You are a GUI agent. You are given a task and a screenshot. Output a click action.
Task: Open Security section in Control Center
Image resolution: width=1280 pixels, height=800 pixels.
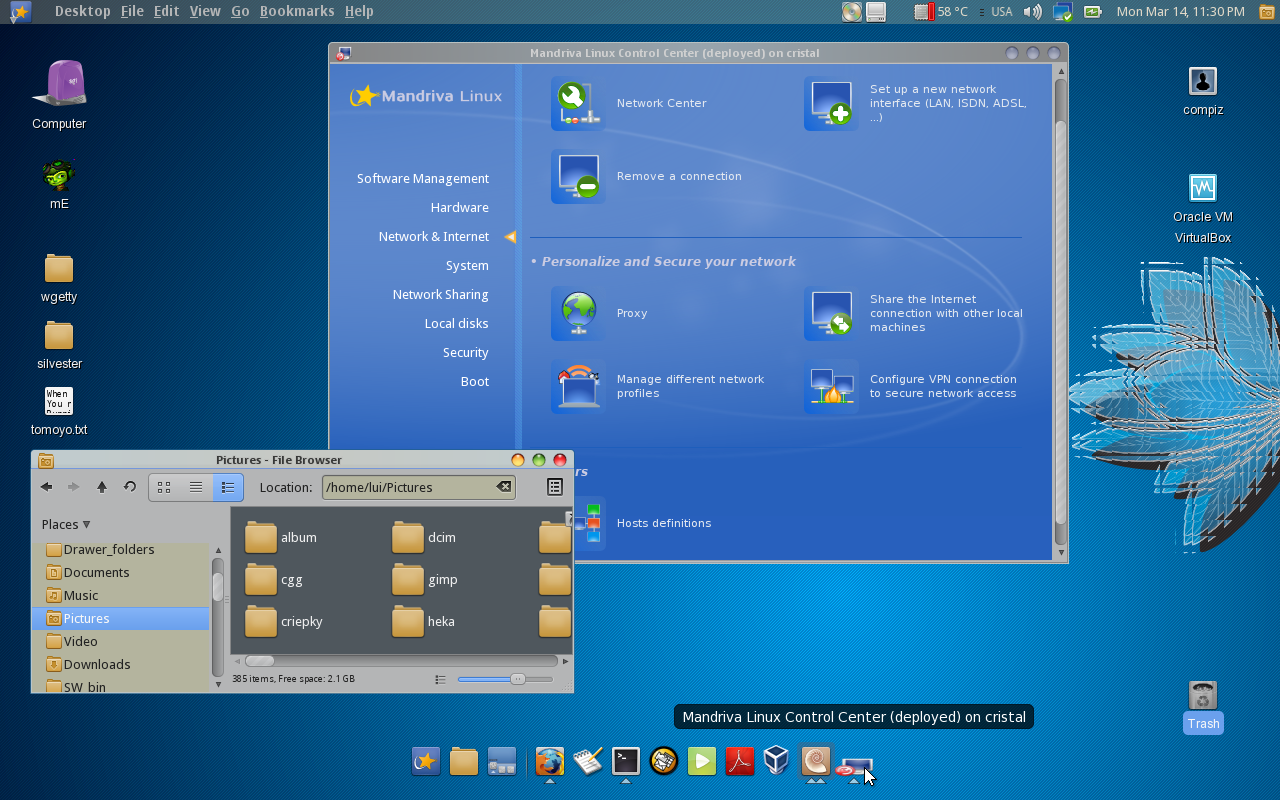[x=466, y=352]
